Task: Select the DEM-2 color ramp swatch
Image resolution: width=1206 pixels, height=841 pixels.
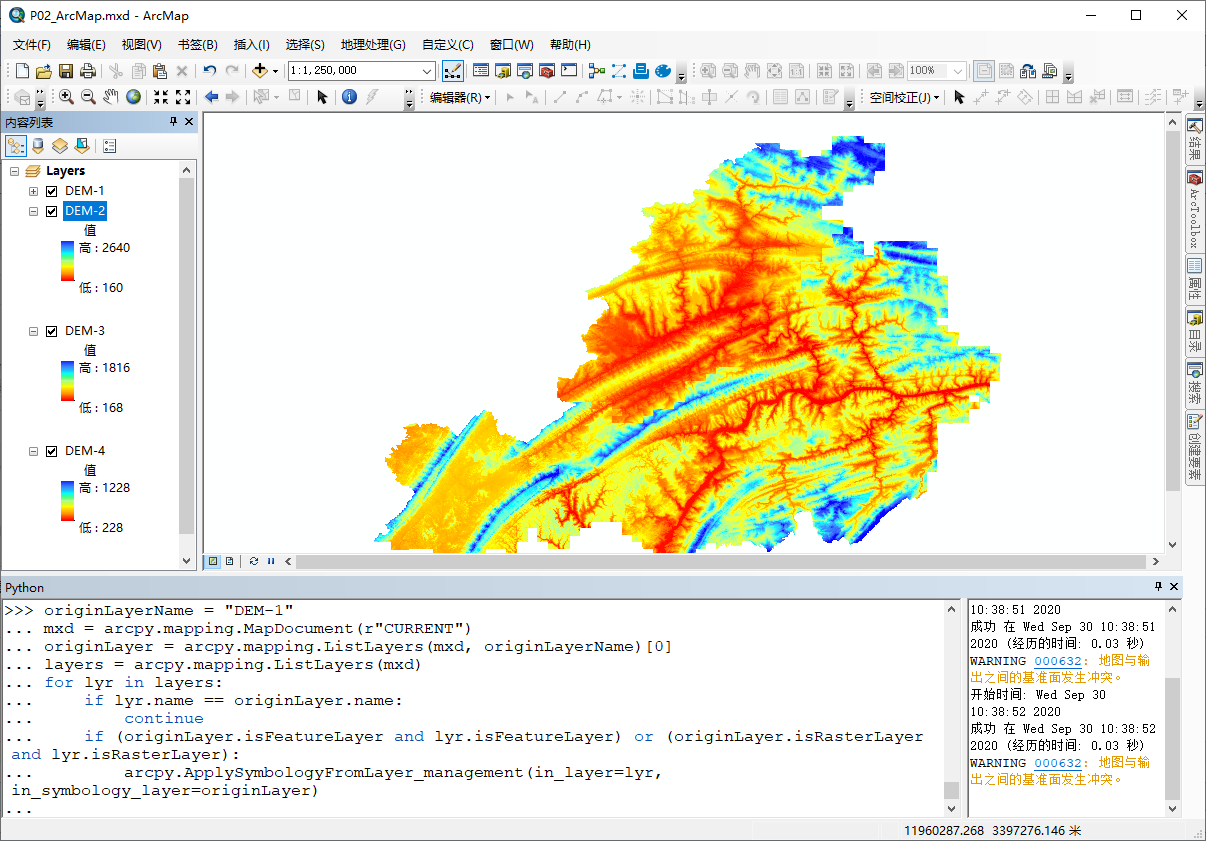Action: point(68,261)
